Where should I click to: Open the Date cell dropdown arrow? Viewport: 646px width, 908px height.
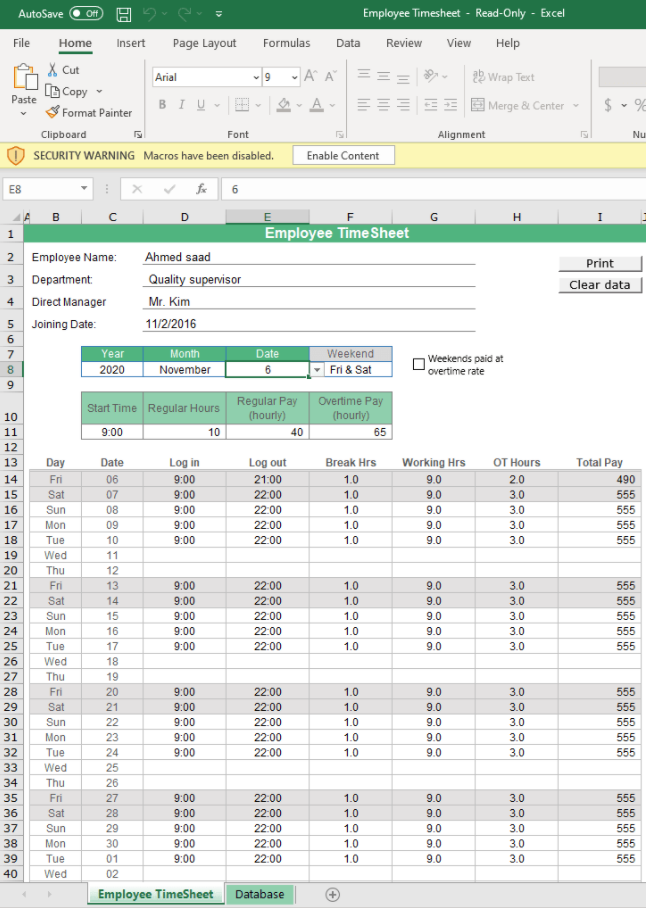pos(317,370)
